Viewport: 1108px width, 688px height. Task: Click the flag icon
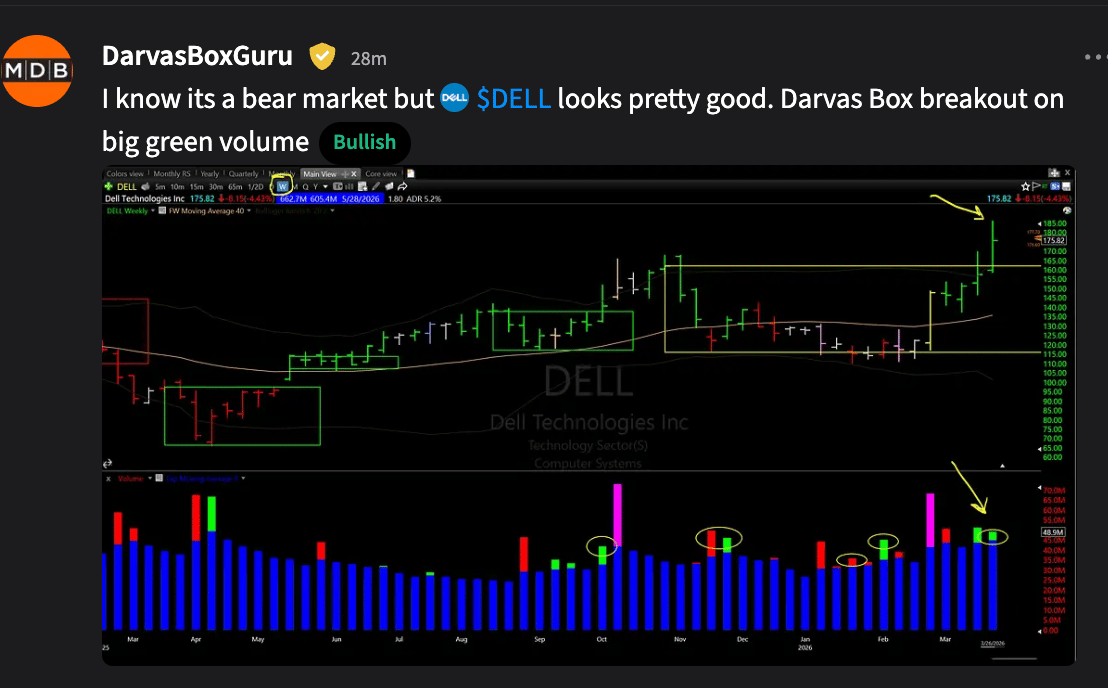(1036, 186)
